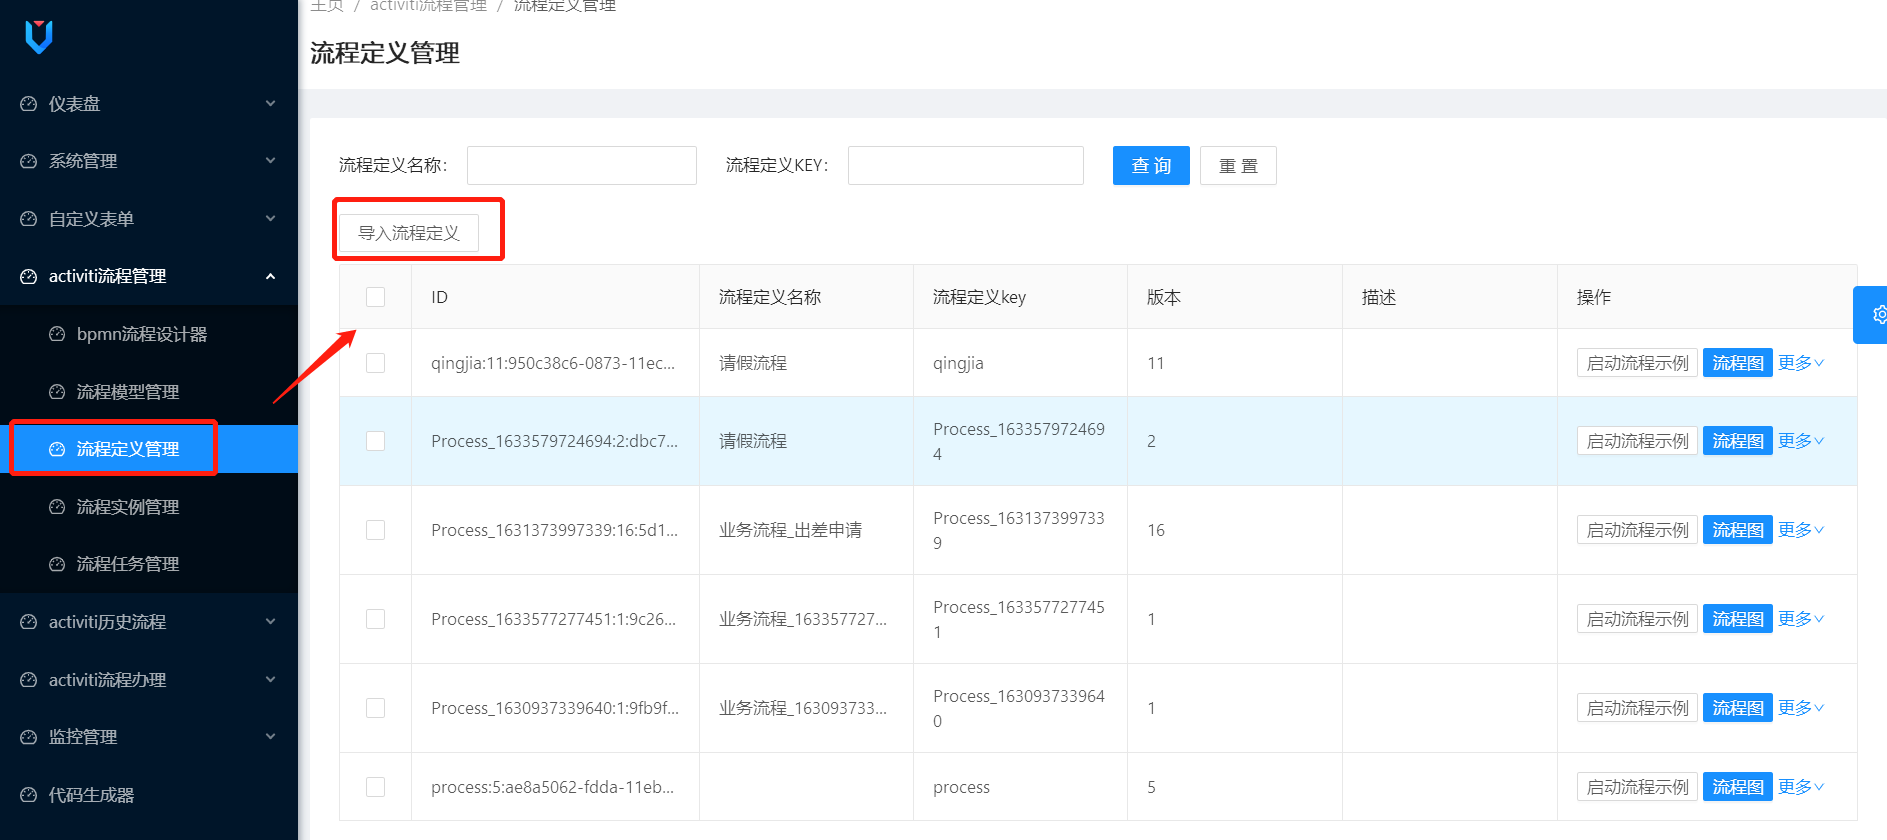Open 更多 dropdown for process:5 row
Viewport: 1887px width, 840px height.
[1801, 787]
